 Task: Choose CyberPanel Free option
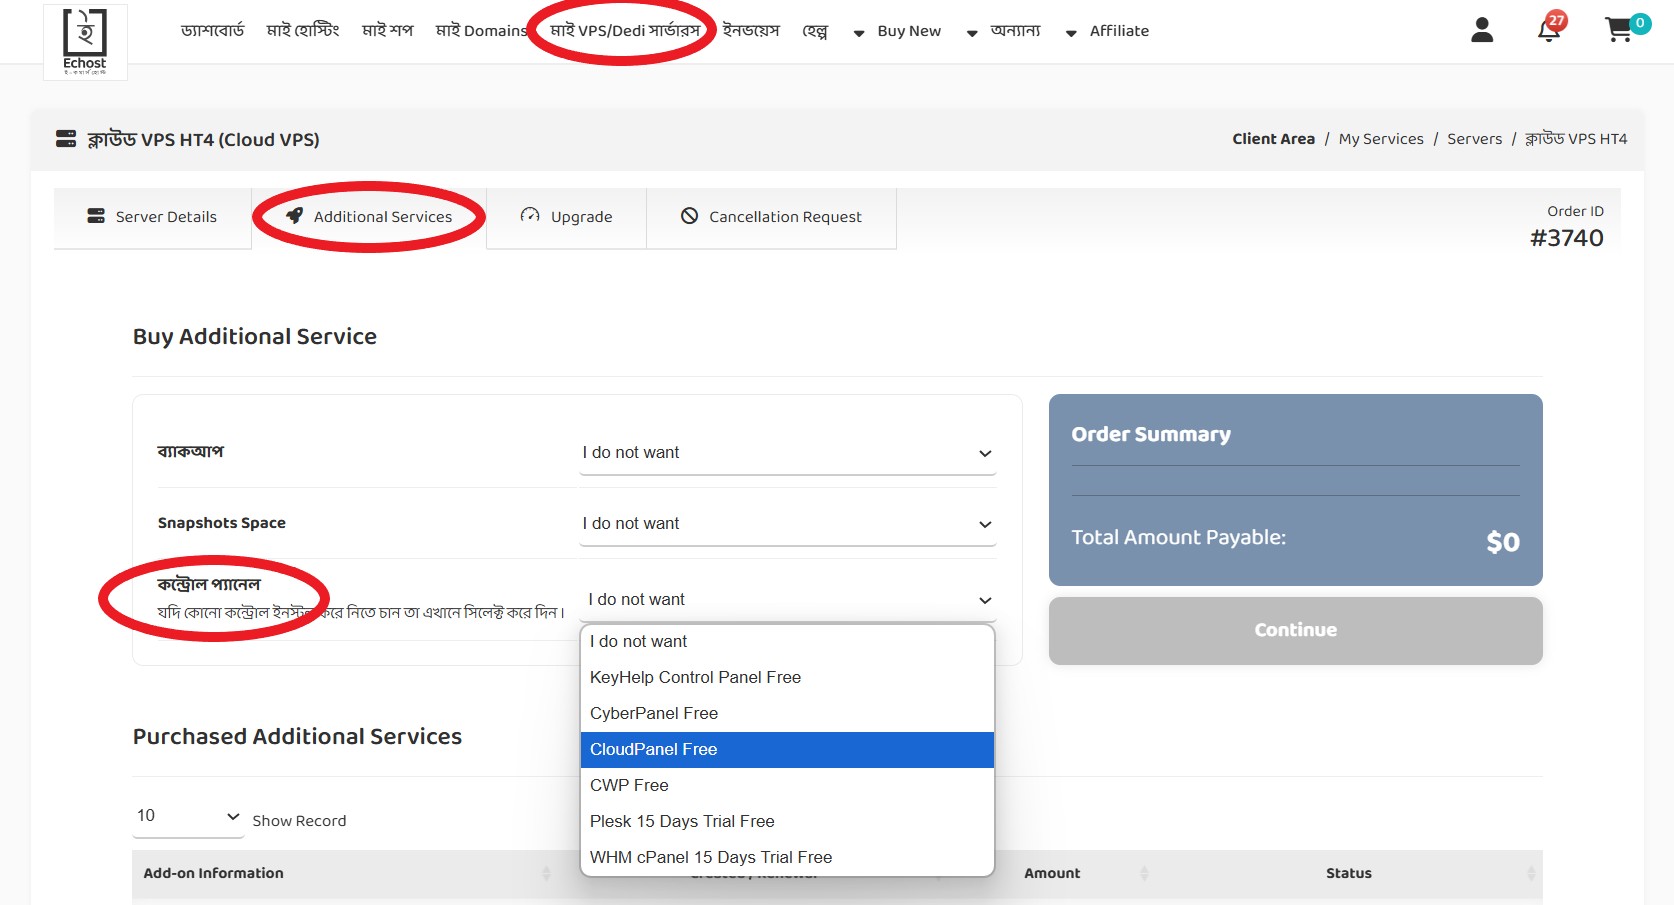[x=788, y=714]
